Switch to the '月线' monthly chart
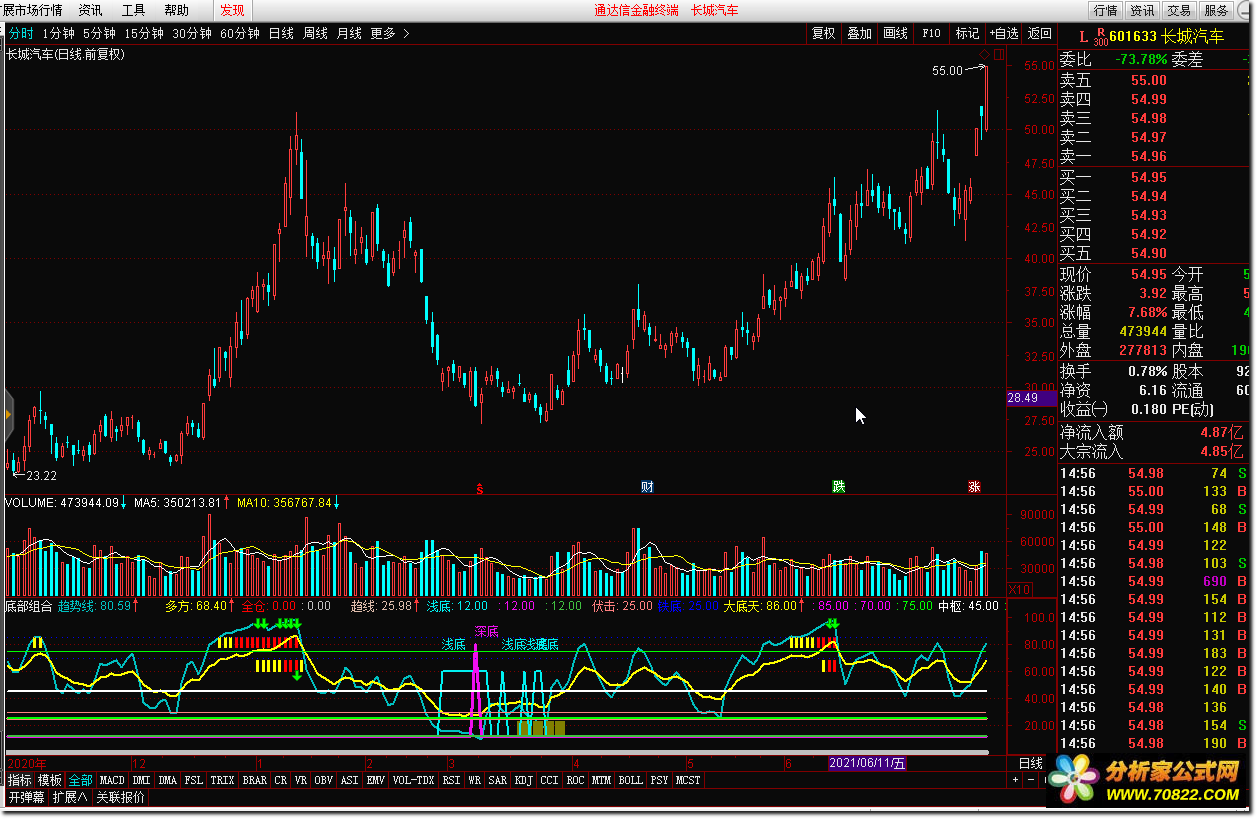 pyautogui.click(x=349, y=33)
